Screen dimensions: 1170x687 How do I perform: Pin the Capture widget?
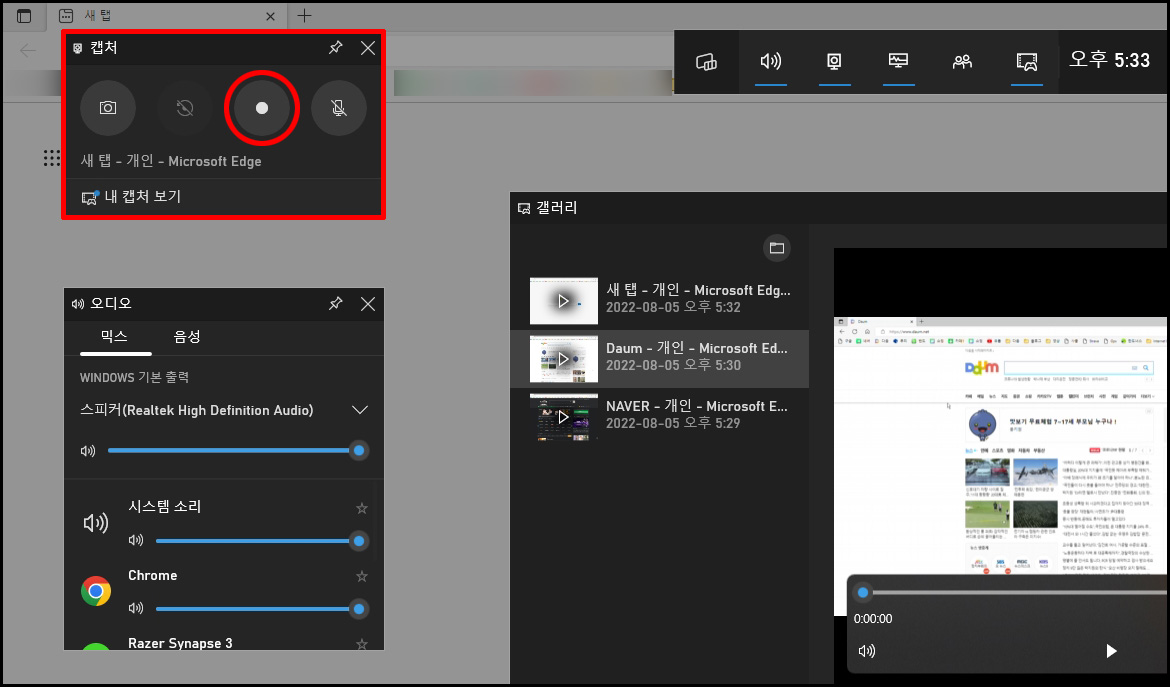(x=336, y=48)
